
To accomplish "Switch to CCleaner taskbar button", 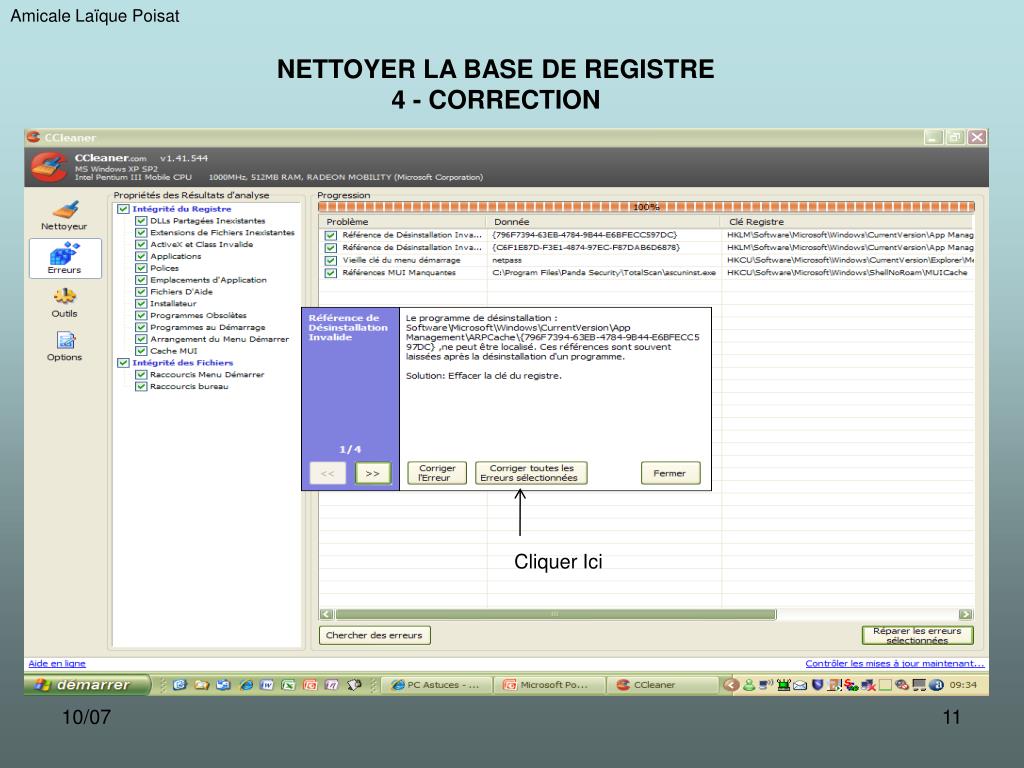I will pyautogui.click(x=663, y=684).
